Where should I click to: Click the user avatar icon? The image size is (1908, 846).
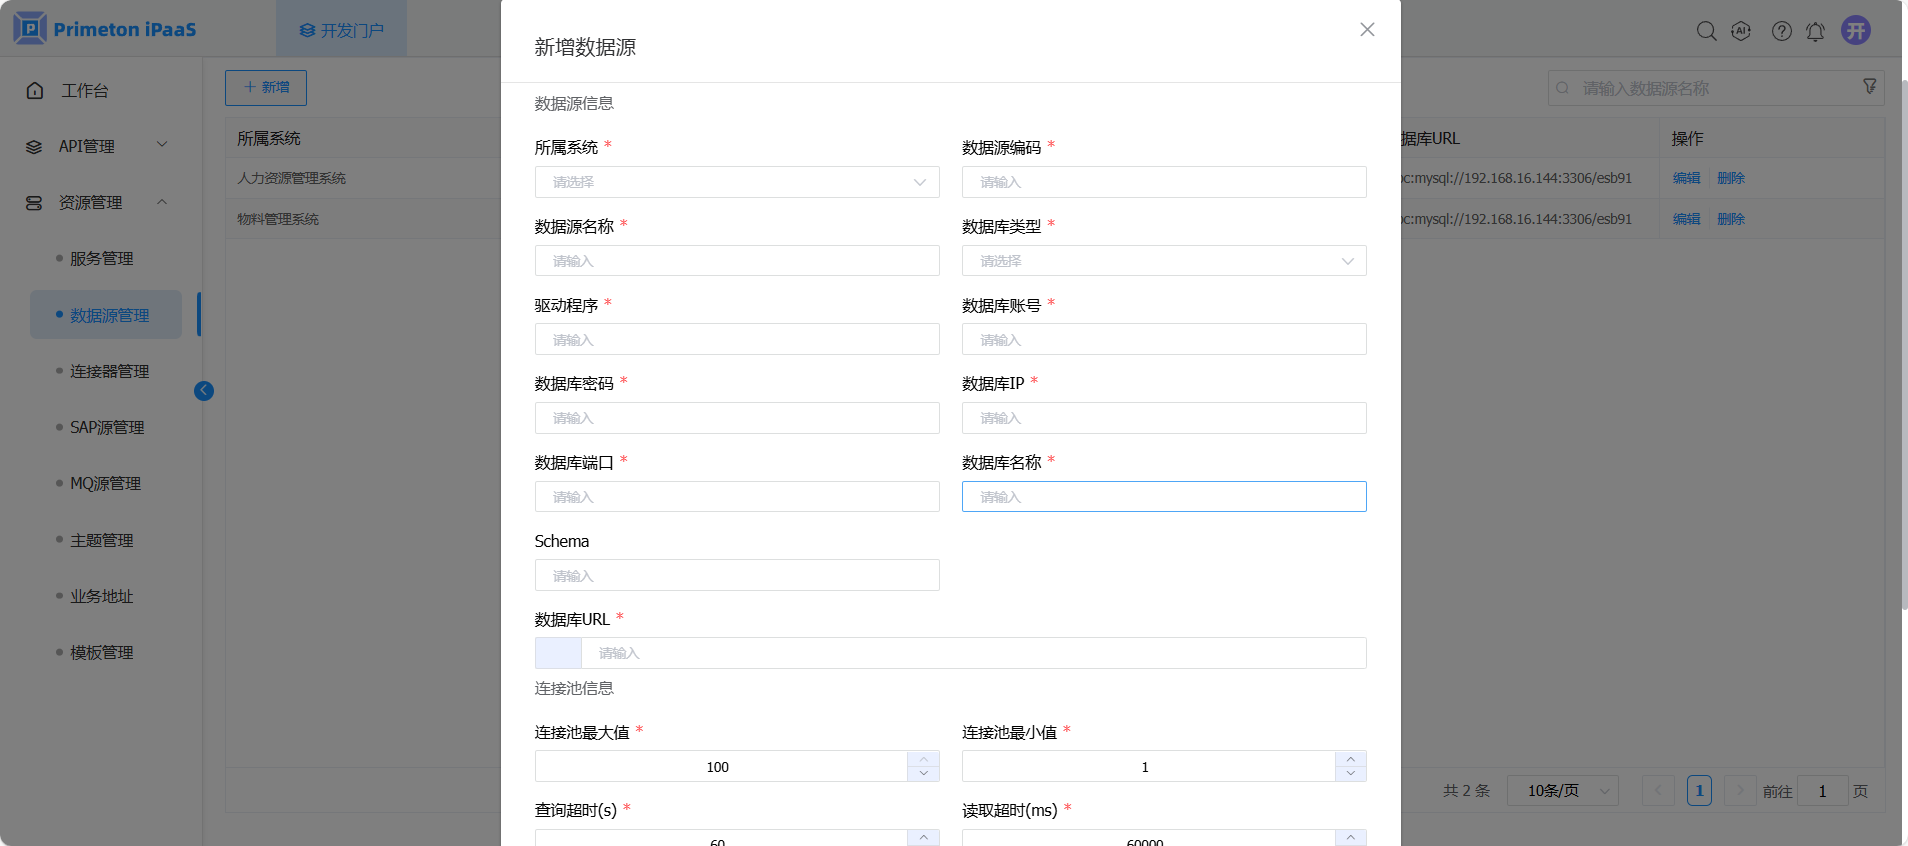point(1856,30)
